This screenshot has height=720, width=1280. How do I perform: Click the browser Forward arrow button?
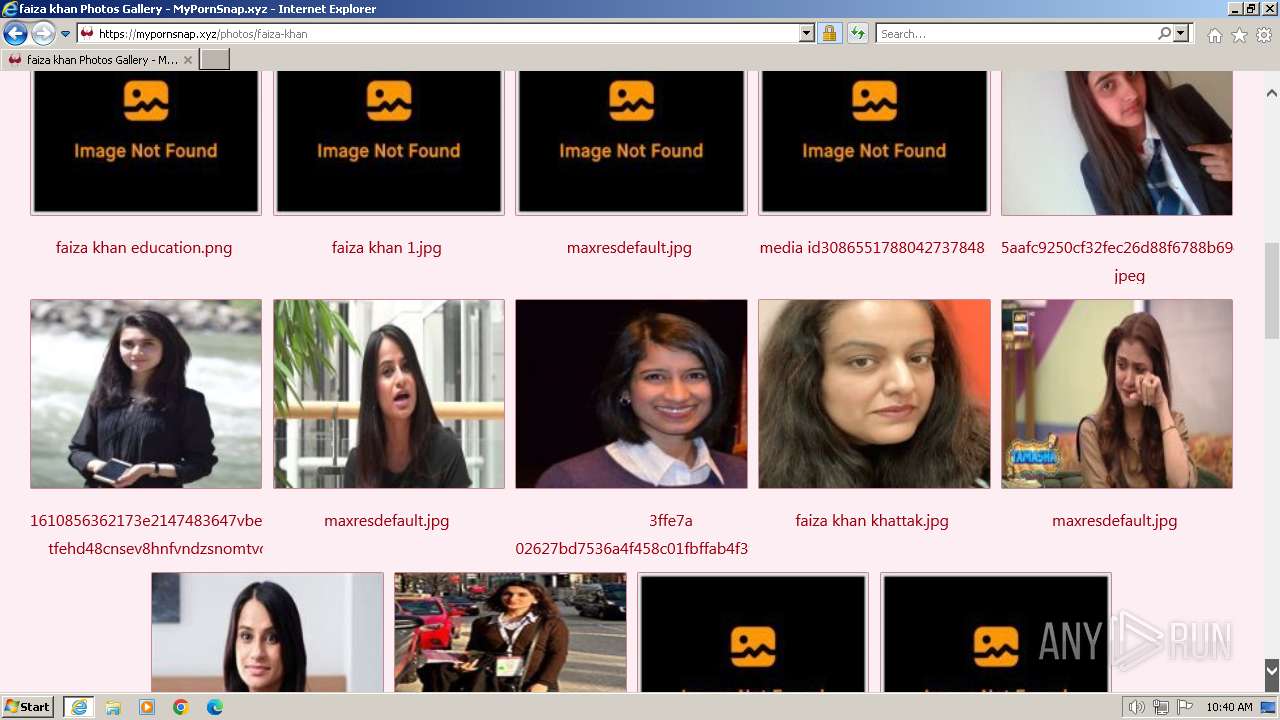tap(43, 33)
